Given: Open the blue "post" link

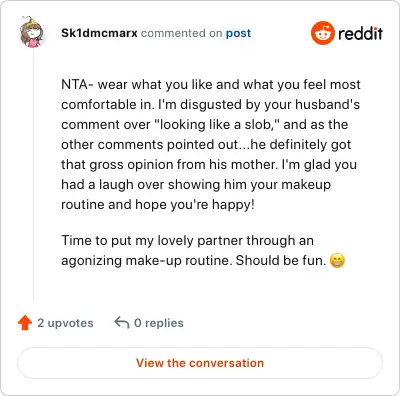Looking at the screenshot, I should tap(238, 33).
